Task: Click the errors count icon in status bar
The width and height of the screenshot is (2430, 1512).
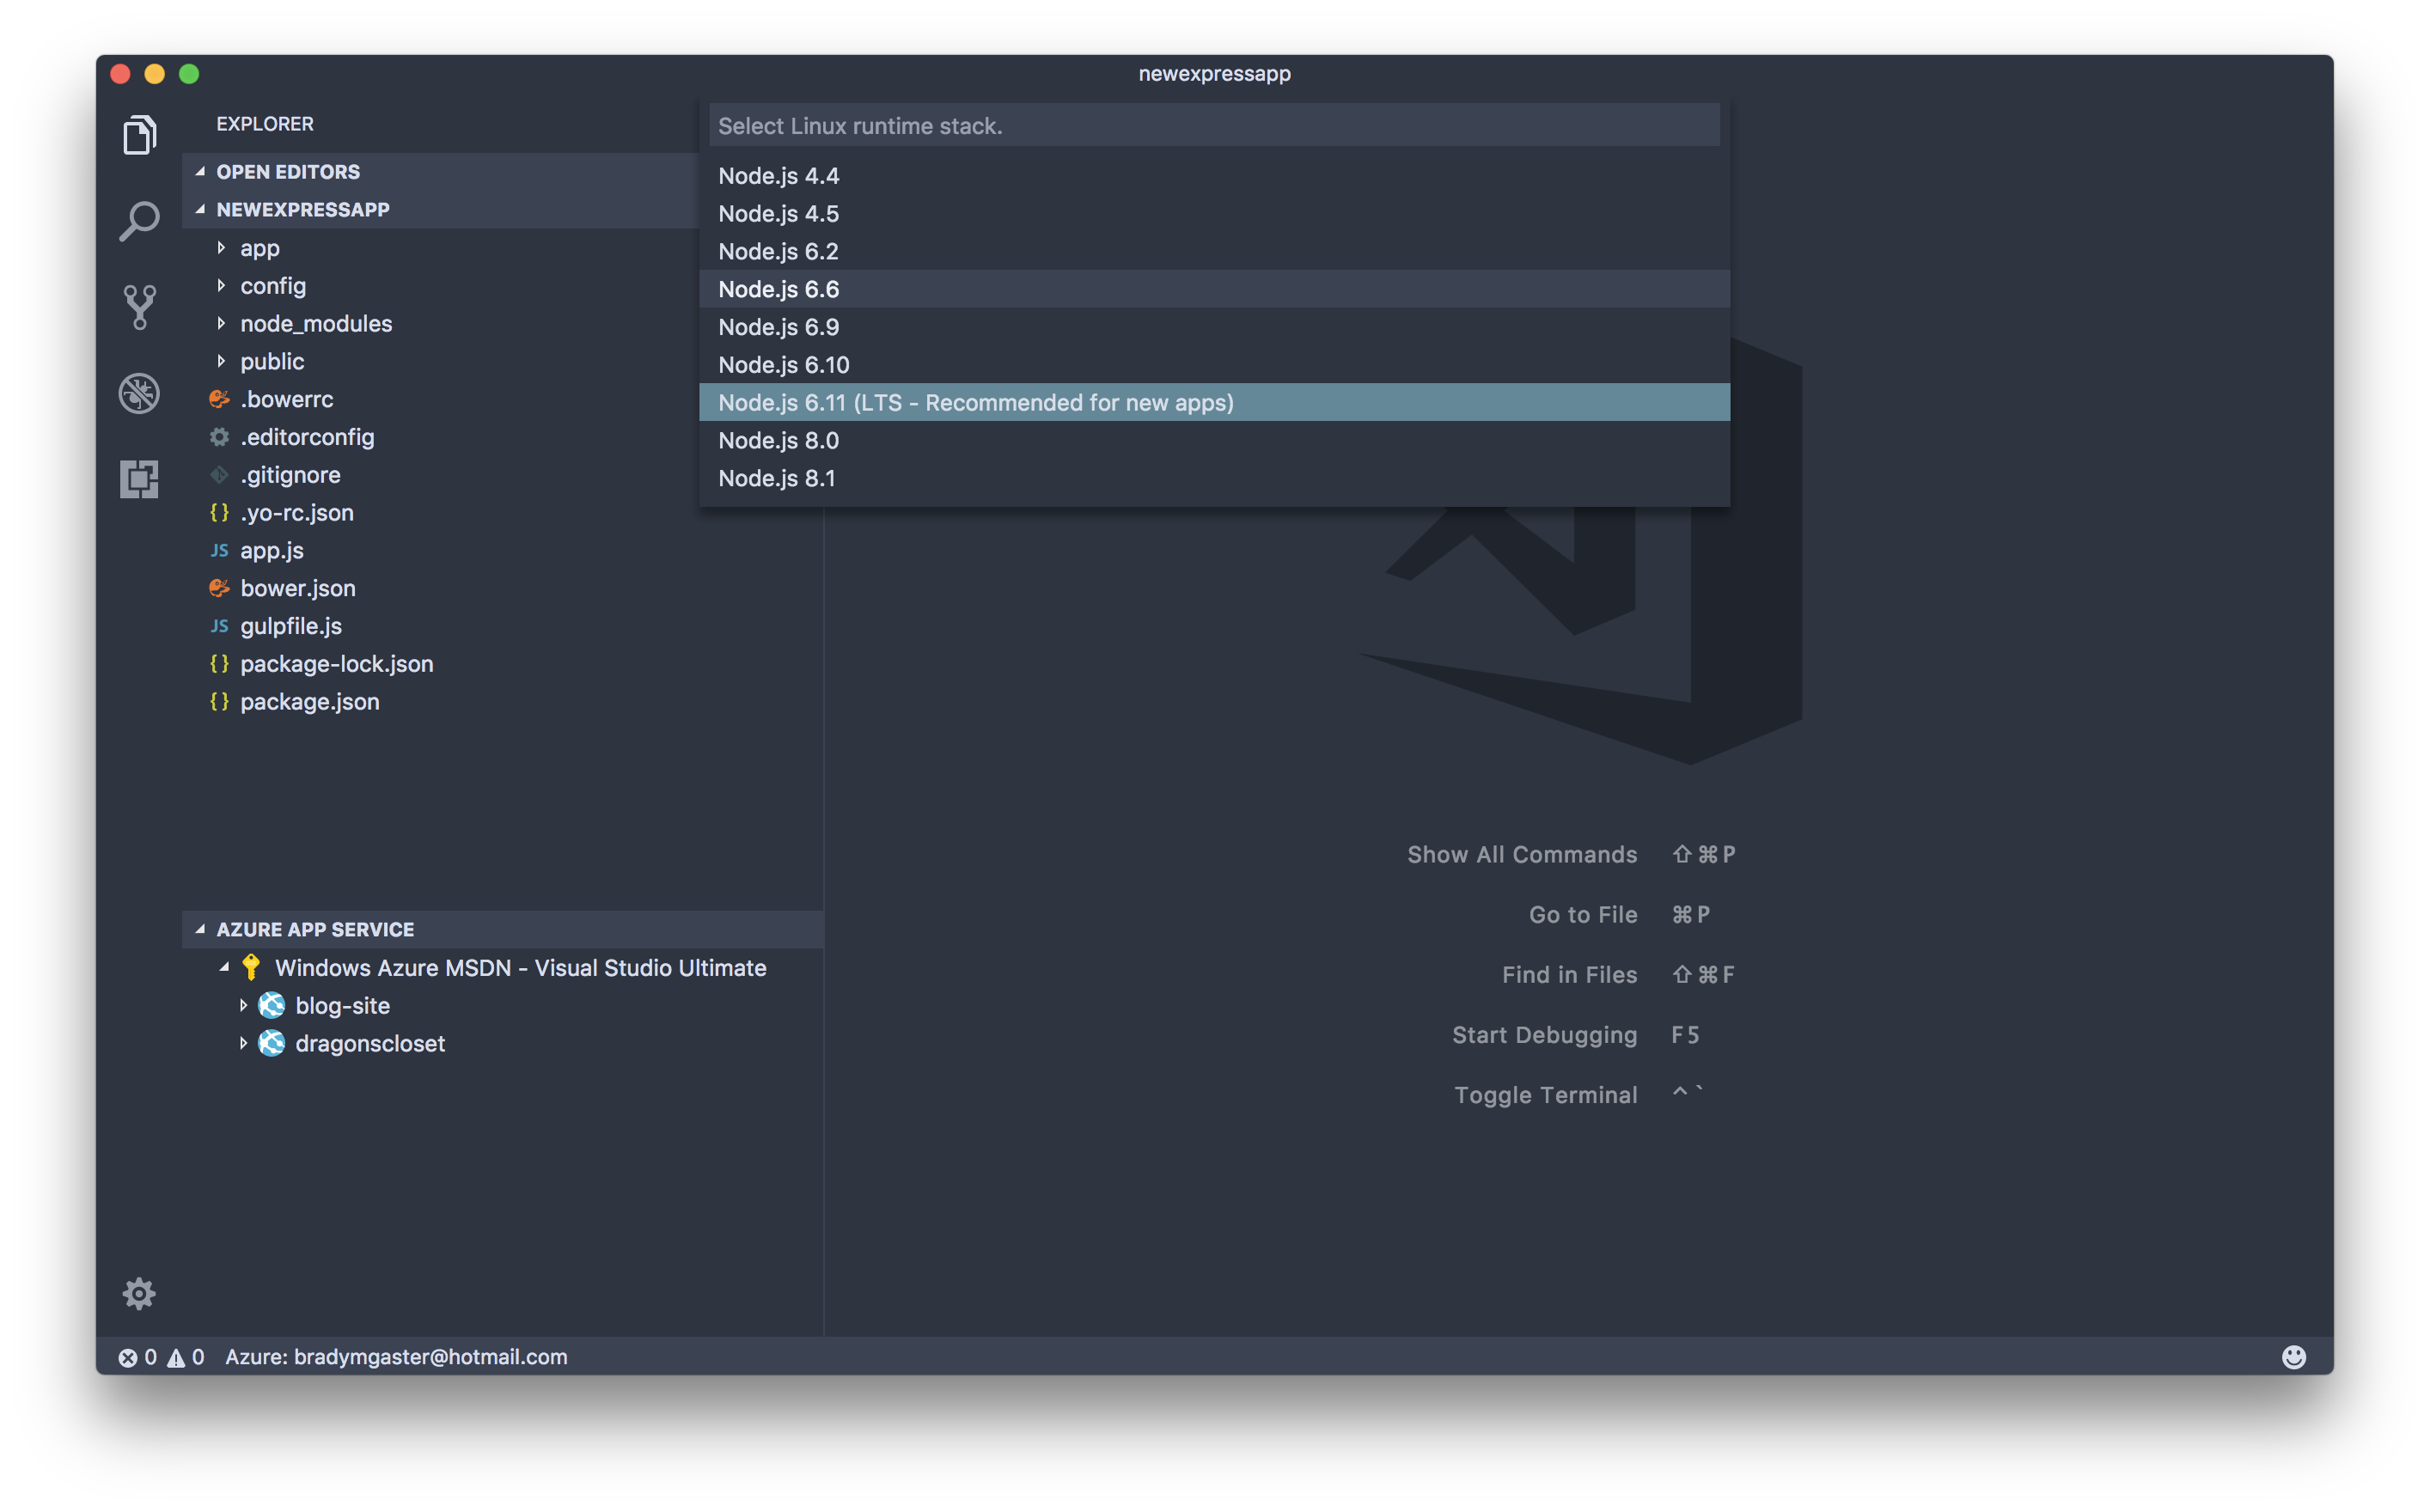Action: pyautogui.click(x=128, y=1357)
